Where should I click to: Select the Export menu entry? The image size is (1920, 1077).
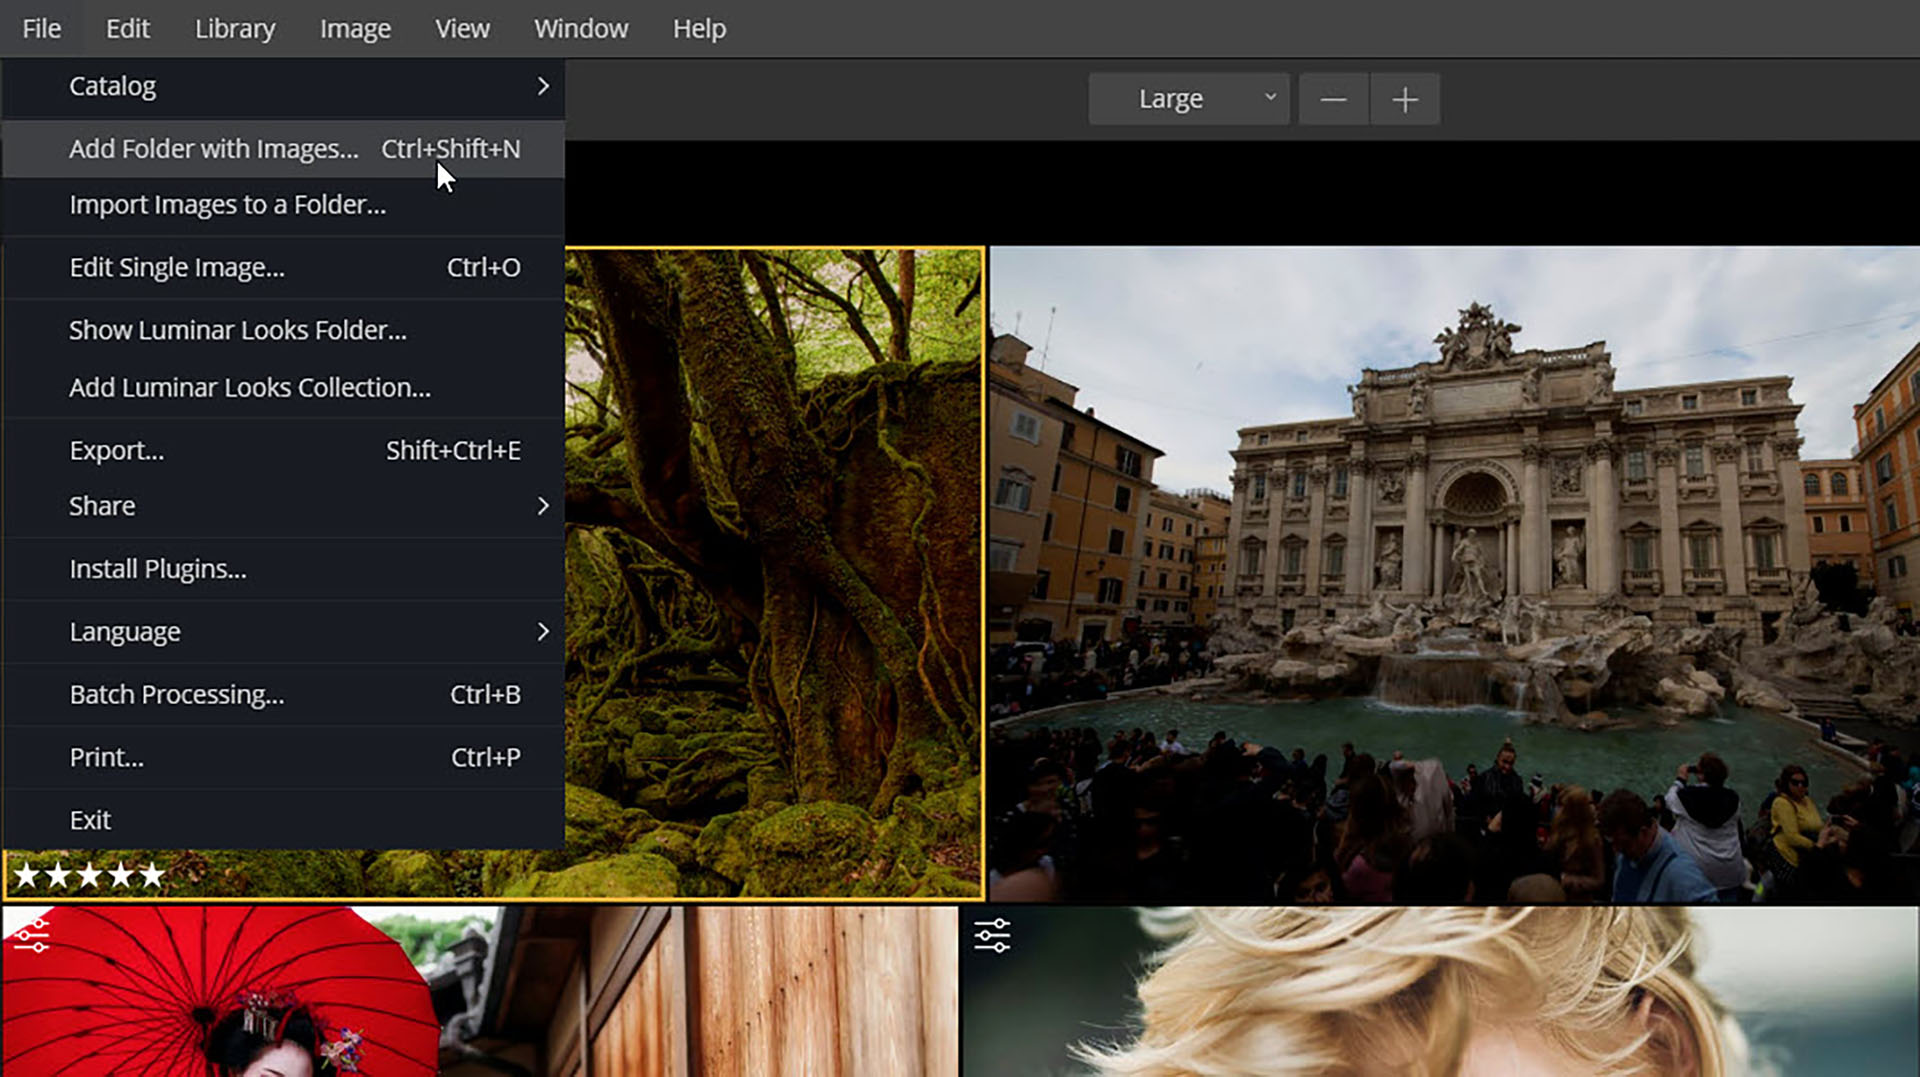pyautogui.click(x=284, y=451)
